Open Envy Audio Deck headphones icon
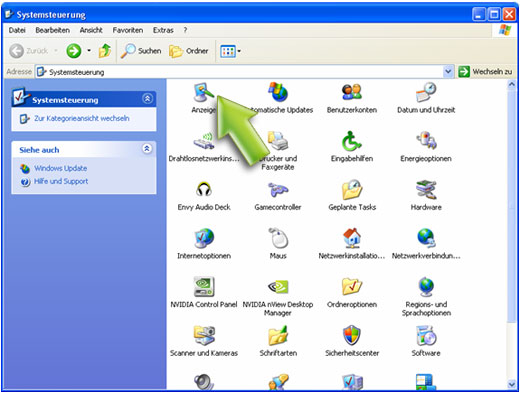The height and width of the screenshot is (393, 520). pyautogui.click(x=204, y=190)
